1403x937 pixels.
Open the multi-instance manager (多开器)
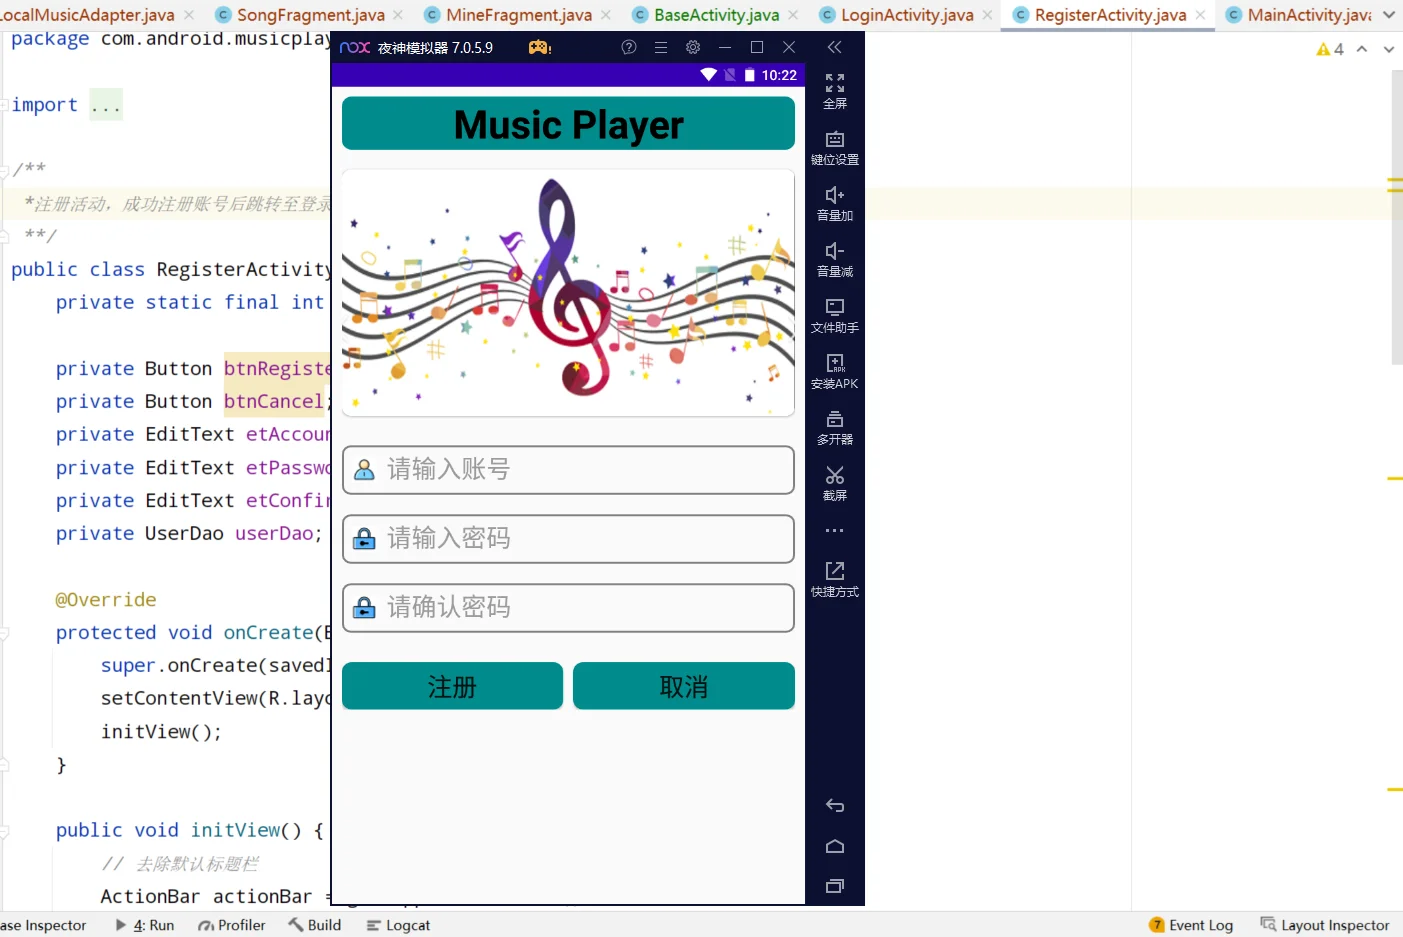pyautogui.click(x=835, y=428)
